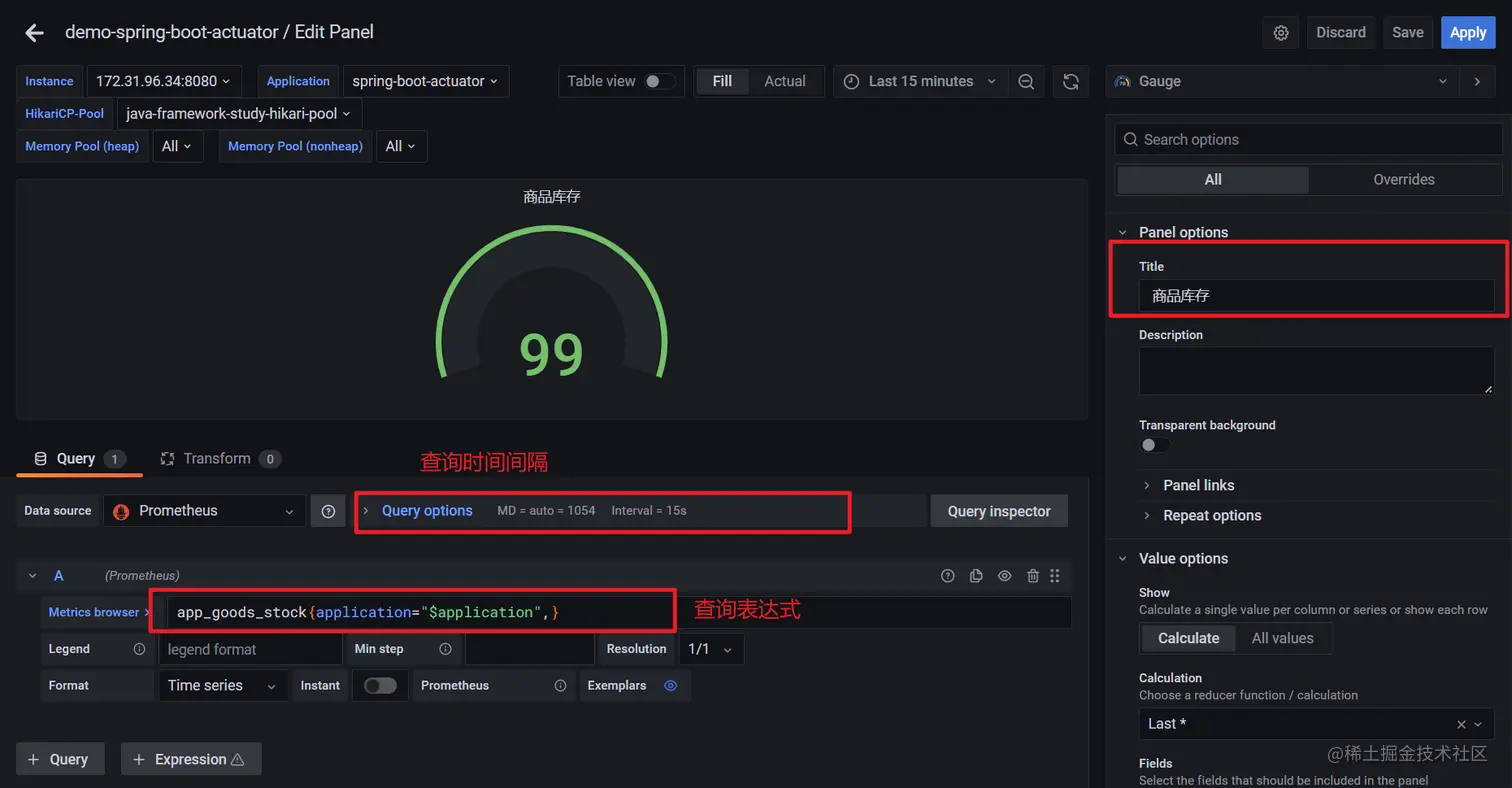Hide query A with the eye icon

tap(1005, 576)
